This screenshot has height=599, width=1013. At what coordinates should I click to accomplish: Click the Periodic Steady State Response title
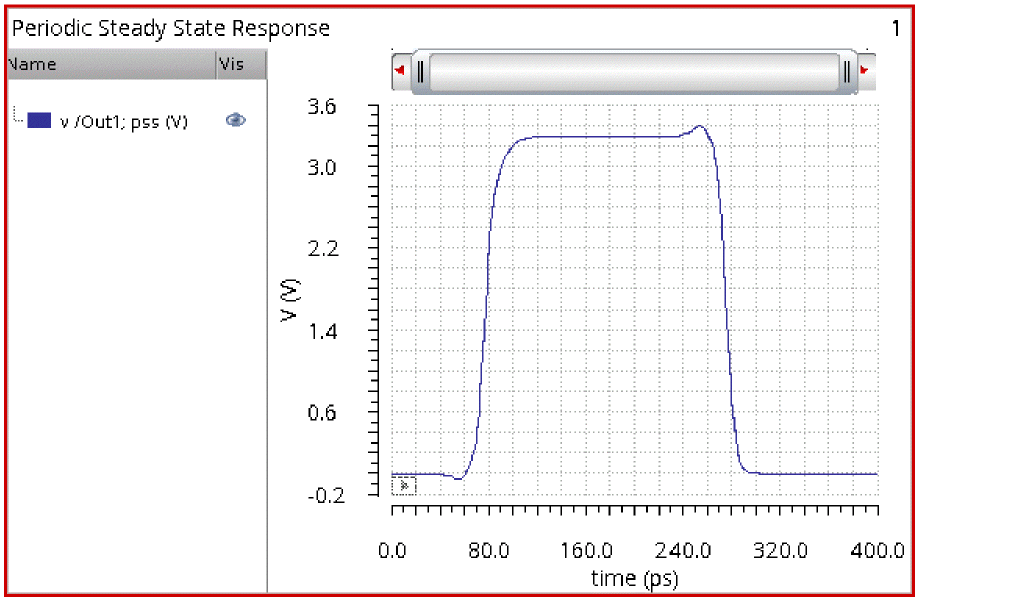point(171,28)
